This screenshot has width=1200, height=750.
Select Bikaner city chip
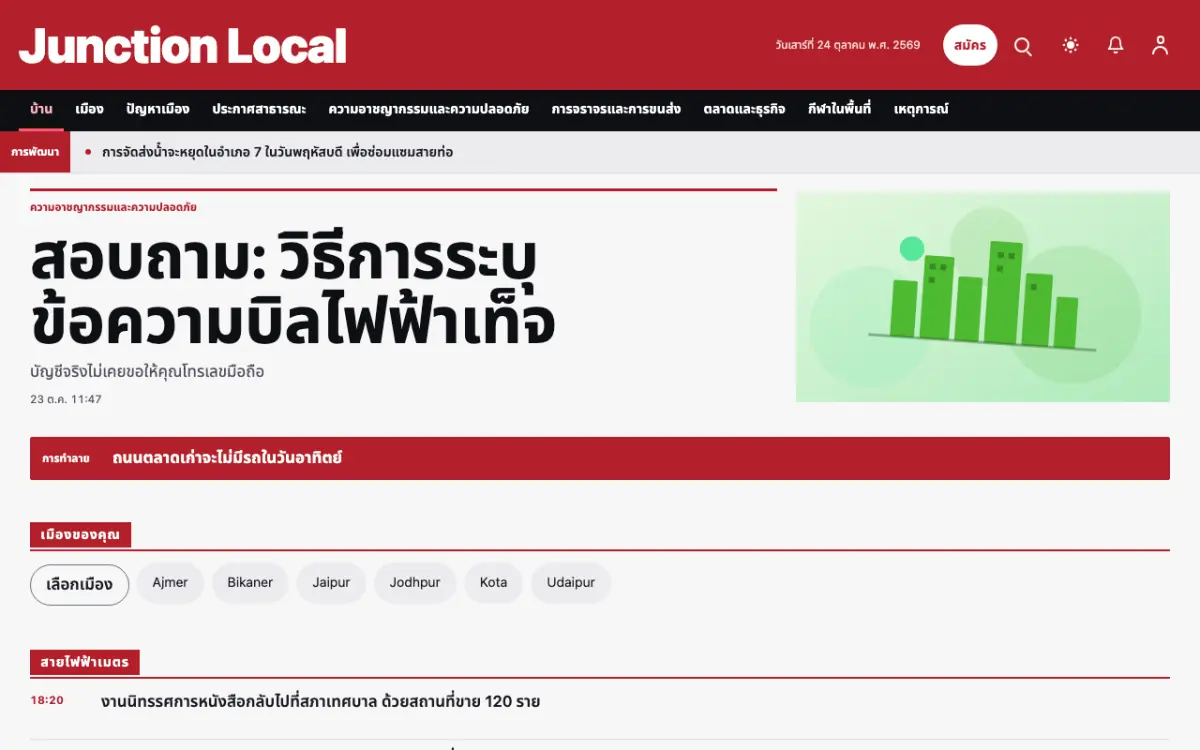coord(250,583)
